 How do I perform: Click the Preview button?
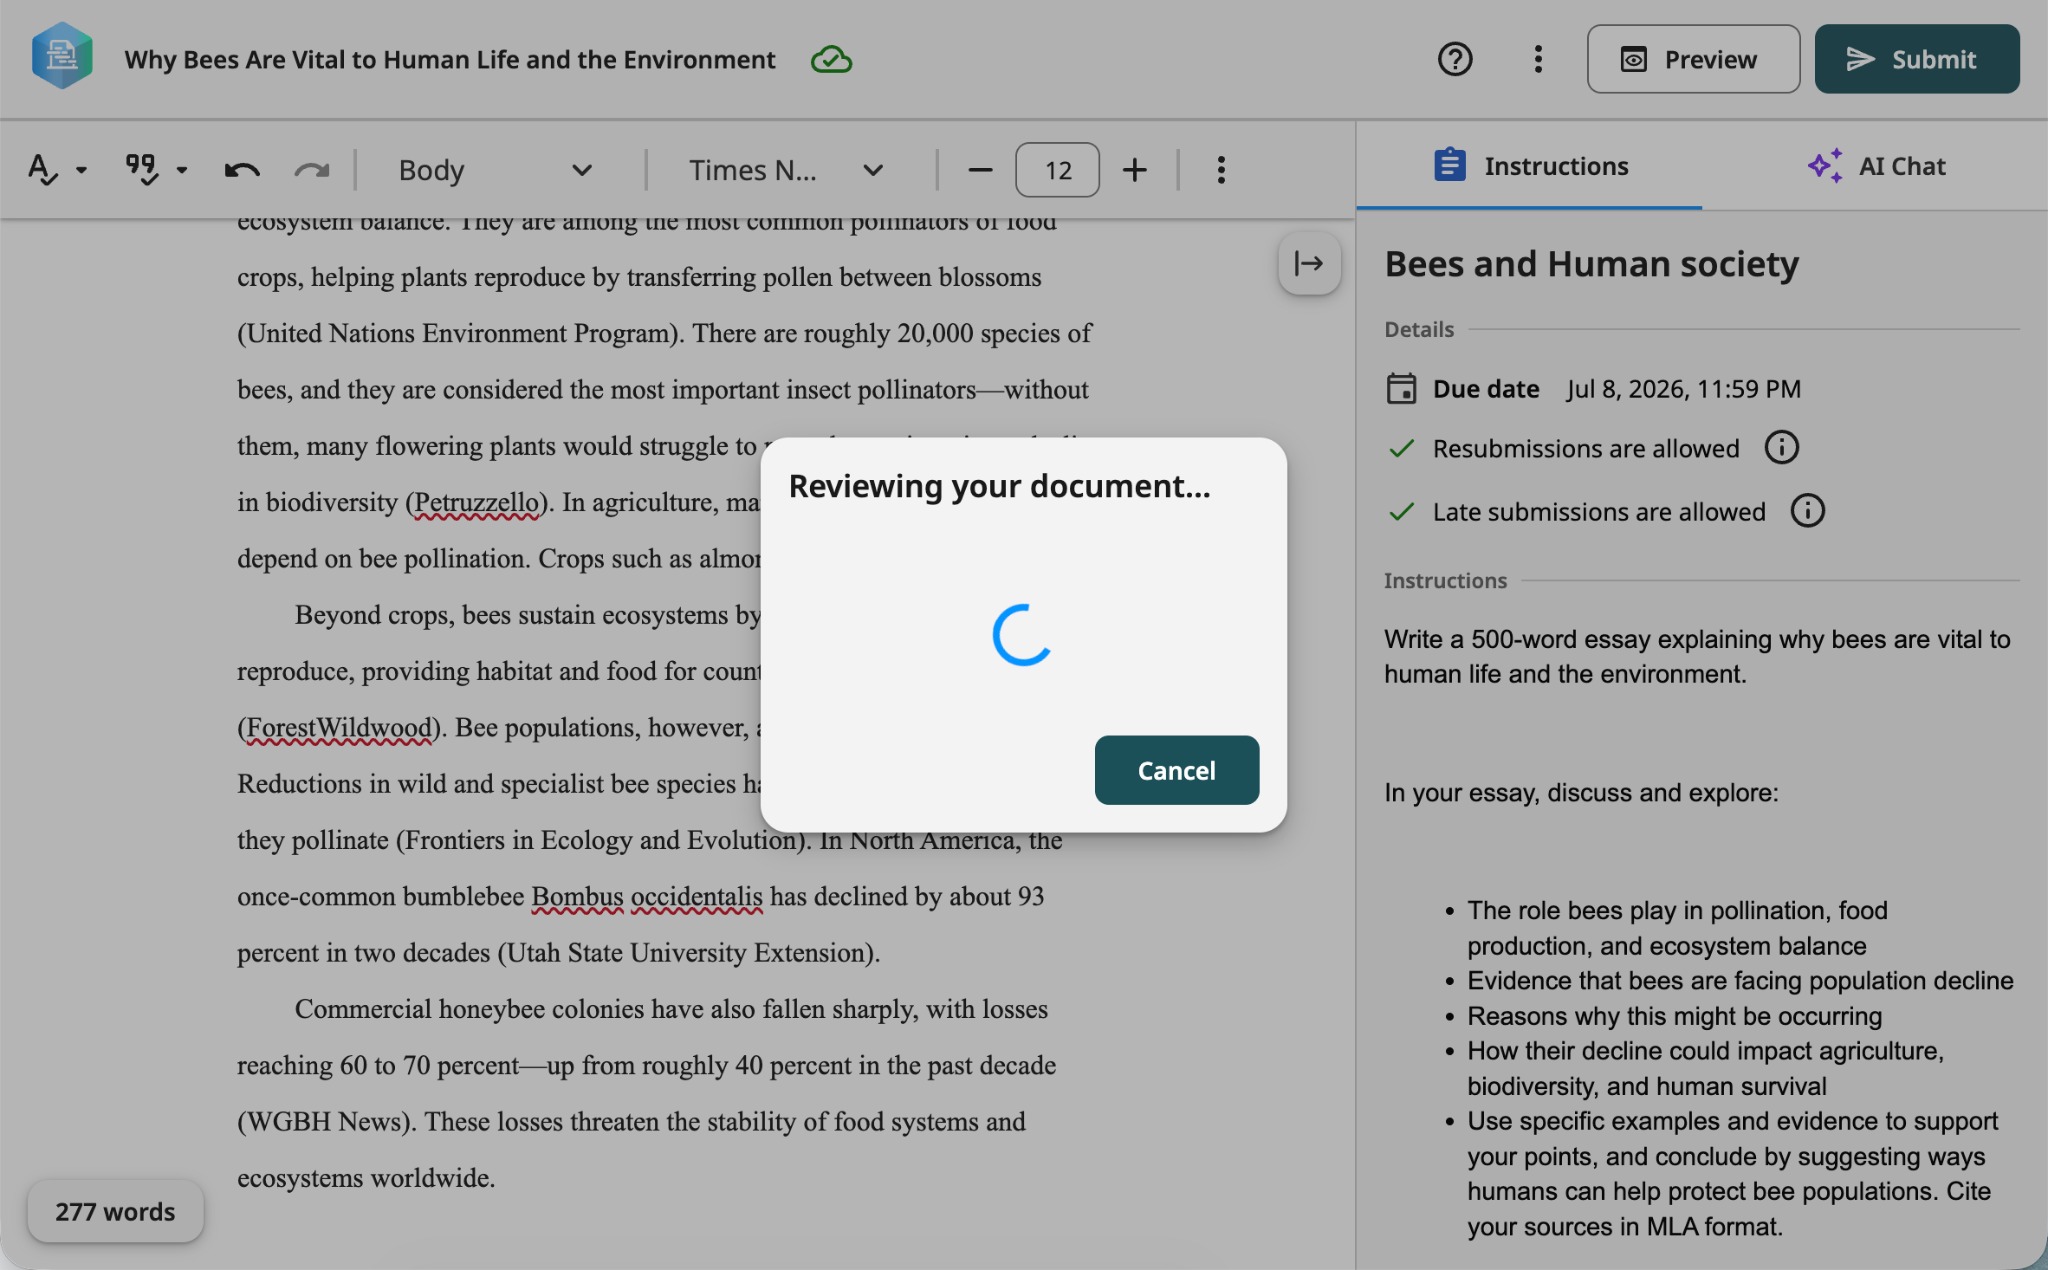[1693, 59]
